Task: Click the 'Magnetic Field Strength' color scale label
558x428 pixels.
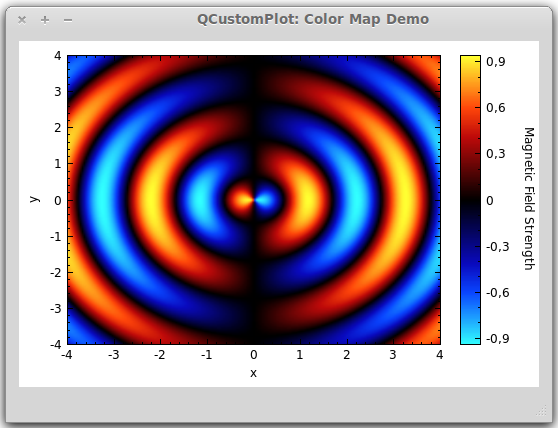Action: [529, 199]
